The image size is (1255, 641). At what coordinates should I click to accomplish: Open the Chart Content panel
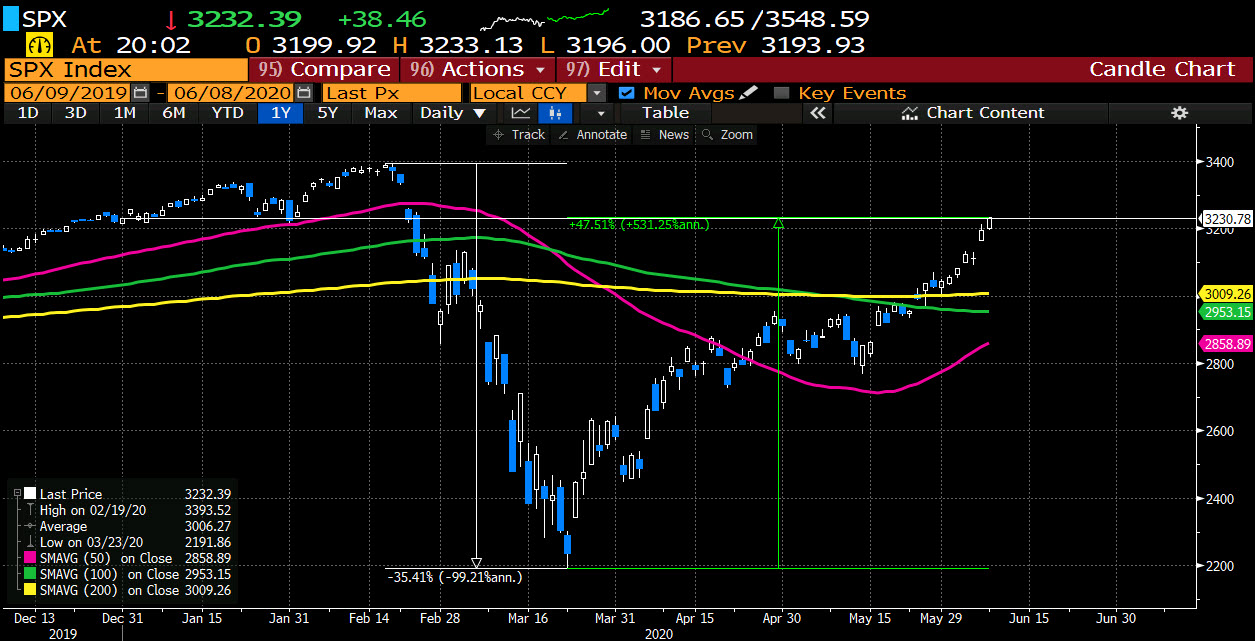(x=973, y=113)
